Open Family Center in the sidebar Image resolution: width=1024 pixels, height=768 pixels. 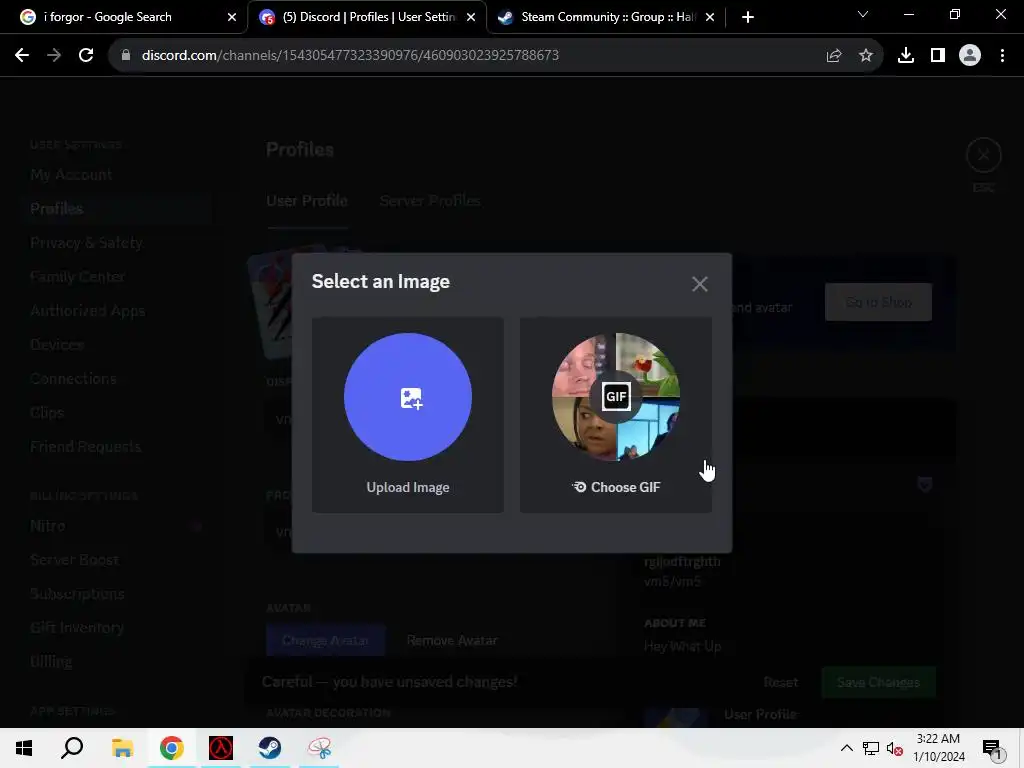point(78,276)
